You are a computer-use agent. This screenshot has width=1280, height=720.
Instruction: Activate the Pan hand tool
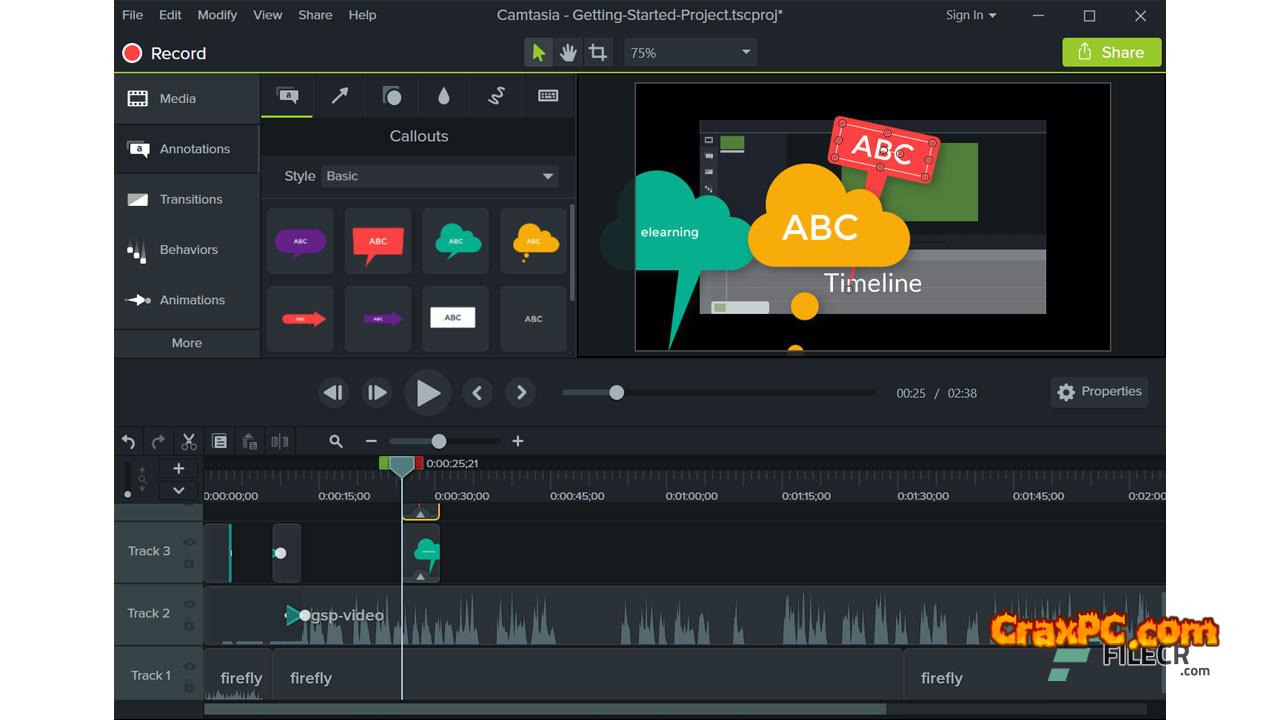(568, 53)
